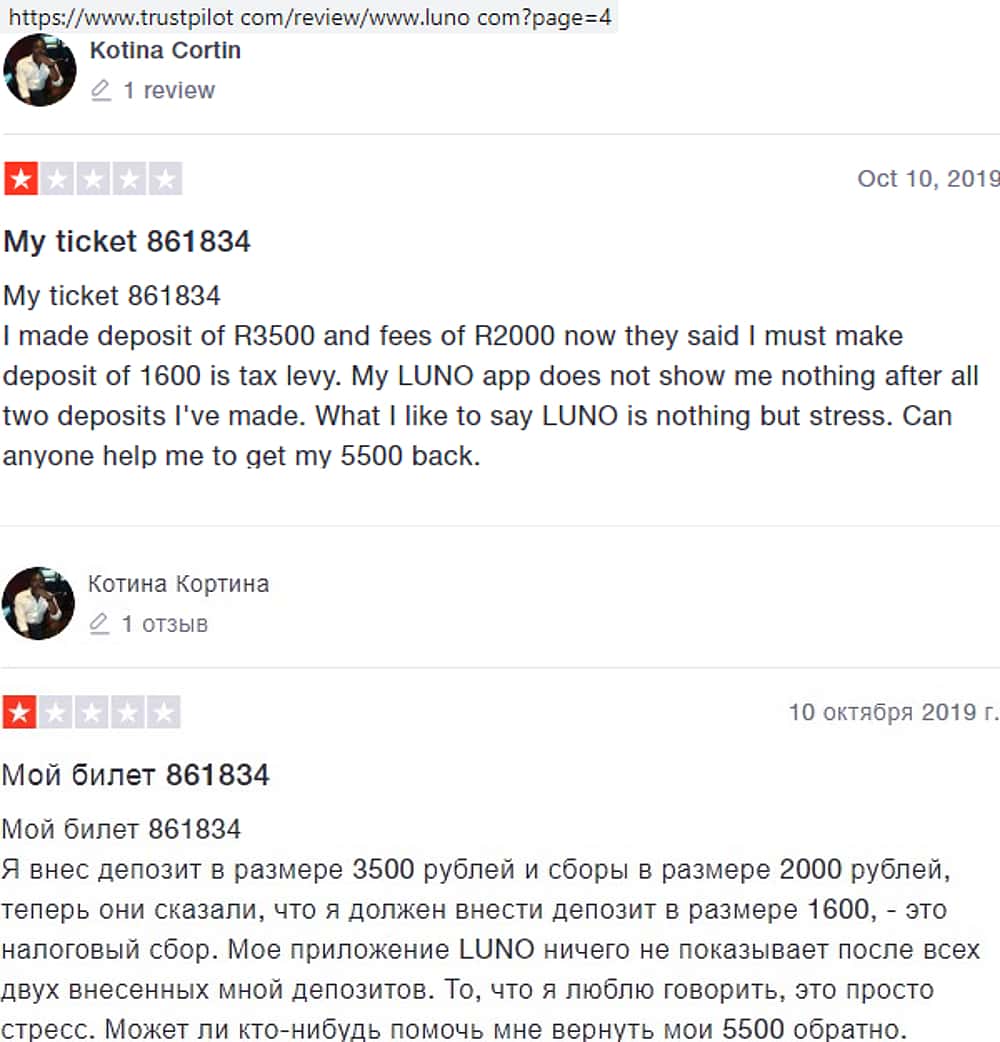Click the Котина Кортина profile avatar

tap(39, 603)
